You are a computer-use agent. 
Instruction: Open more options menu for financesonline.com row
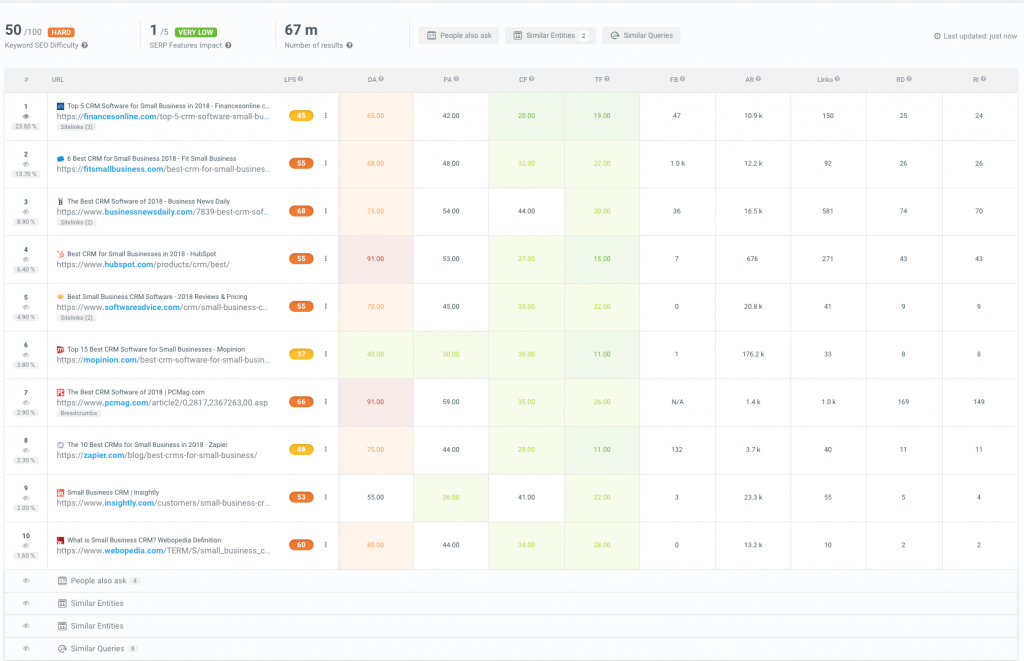325,116
